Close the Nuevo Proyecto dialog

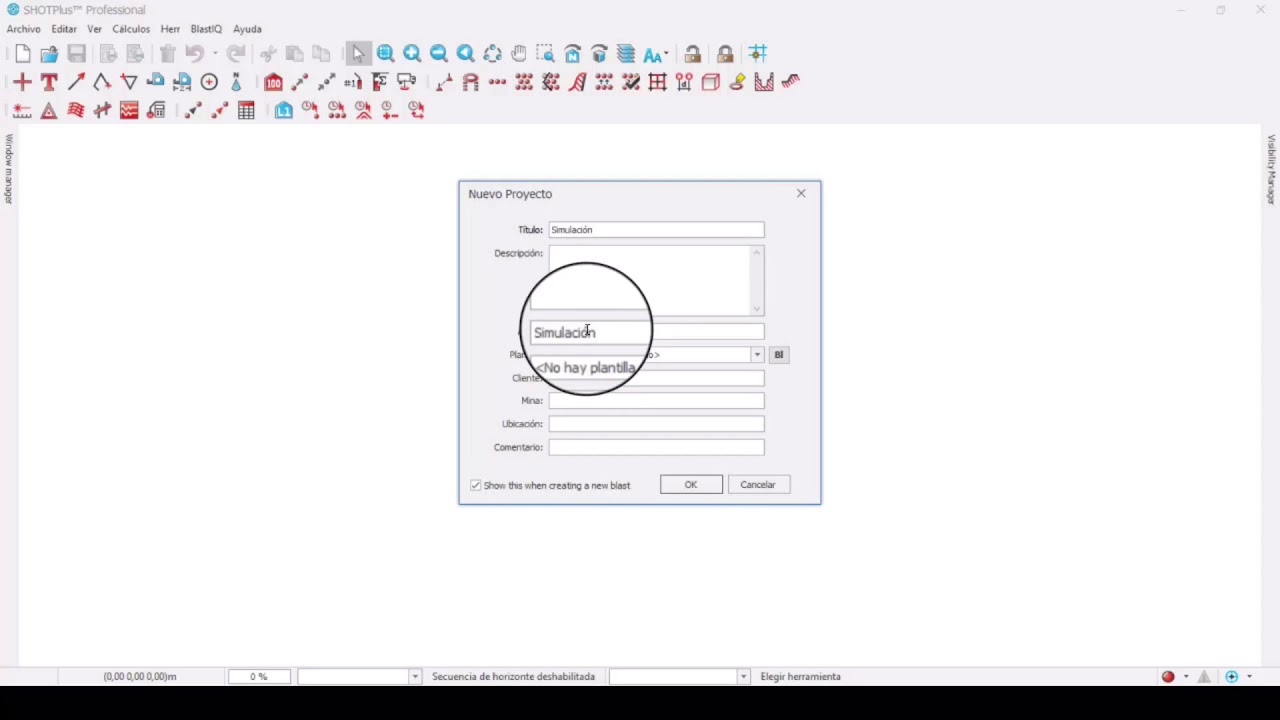pyautogui.click(x=801, y=193)
